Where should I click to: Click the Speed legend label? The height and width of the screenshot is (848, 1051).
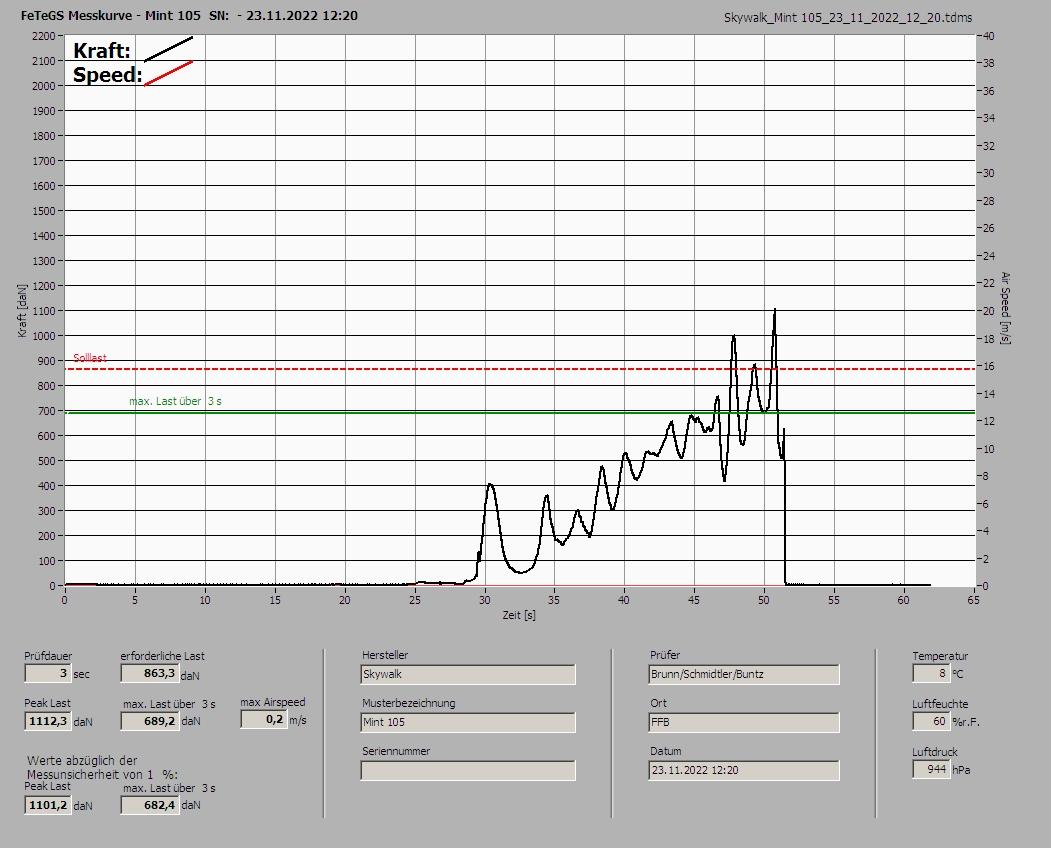tap(107, 74)
